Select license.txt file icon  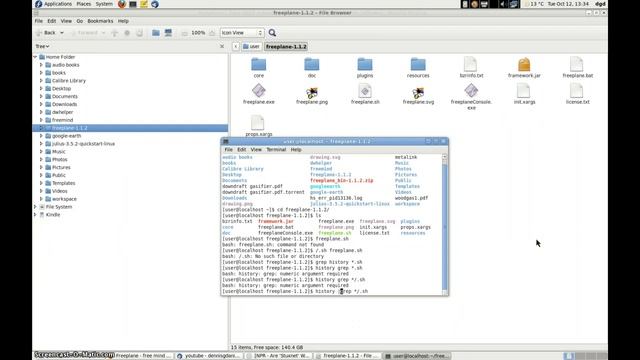[576, 91]
